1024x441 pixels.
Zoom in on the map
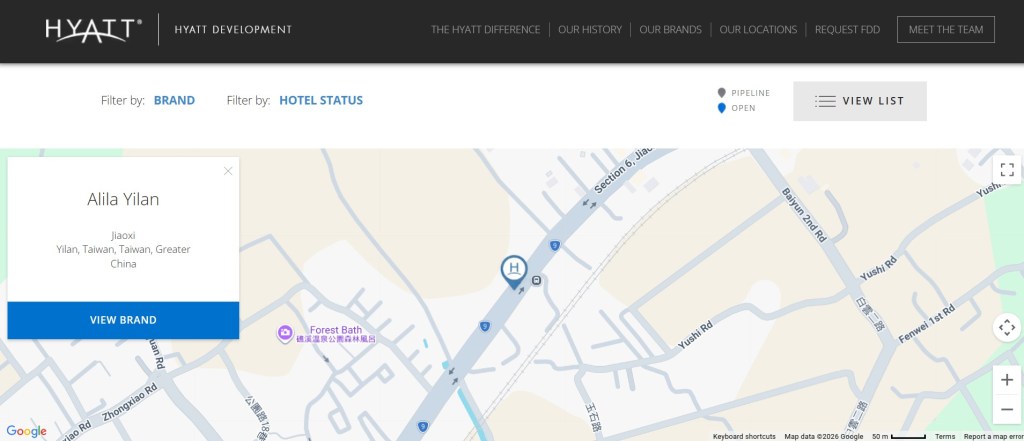click(1007, 380)
